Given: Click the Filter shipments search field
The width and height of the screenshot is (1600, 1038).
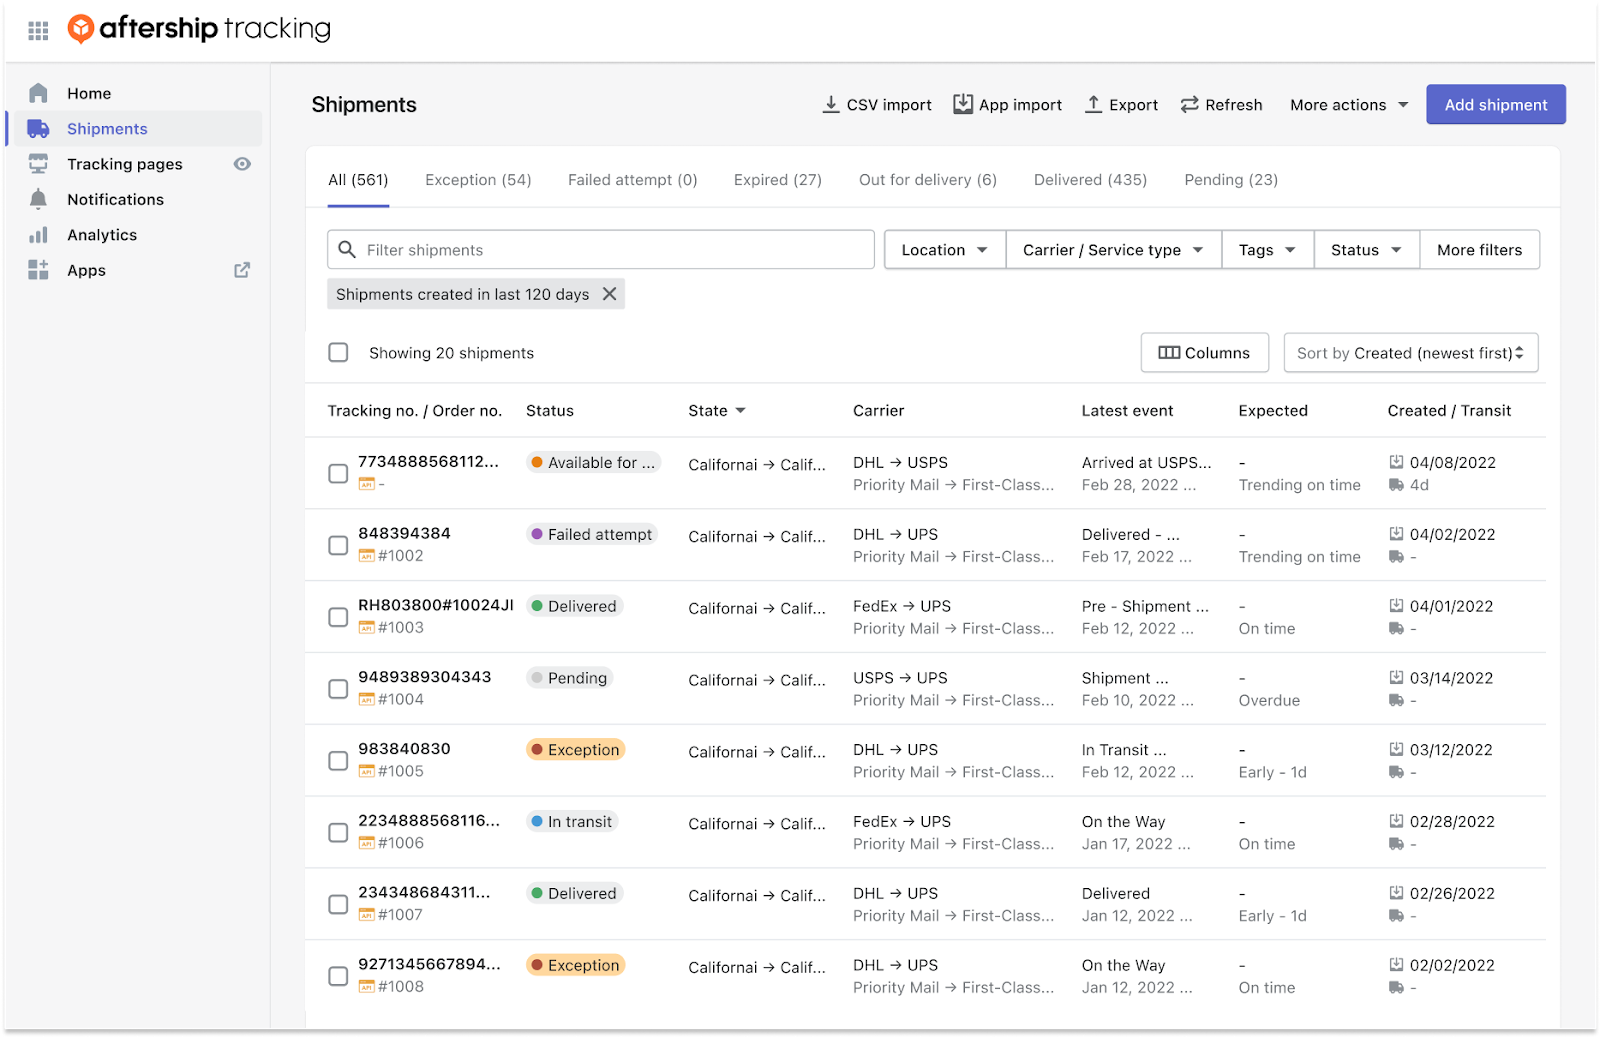Looking at the screenshot, I should pos(610,250).
